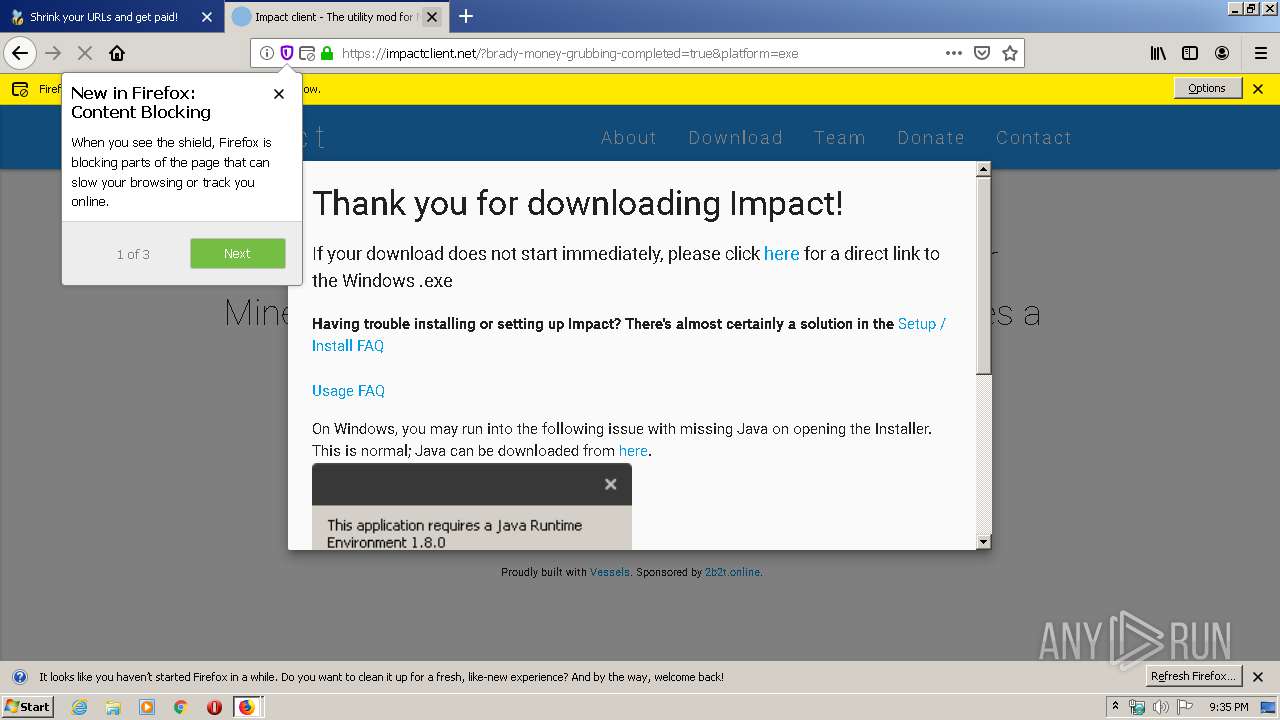Dismiss the Content Blocking tooltip
Screen dimensions: 1280x720
tap(279, 94)
